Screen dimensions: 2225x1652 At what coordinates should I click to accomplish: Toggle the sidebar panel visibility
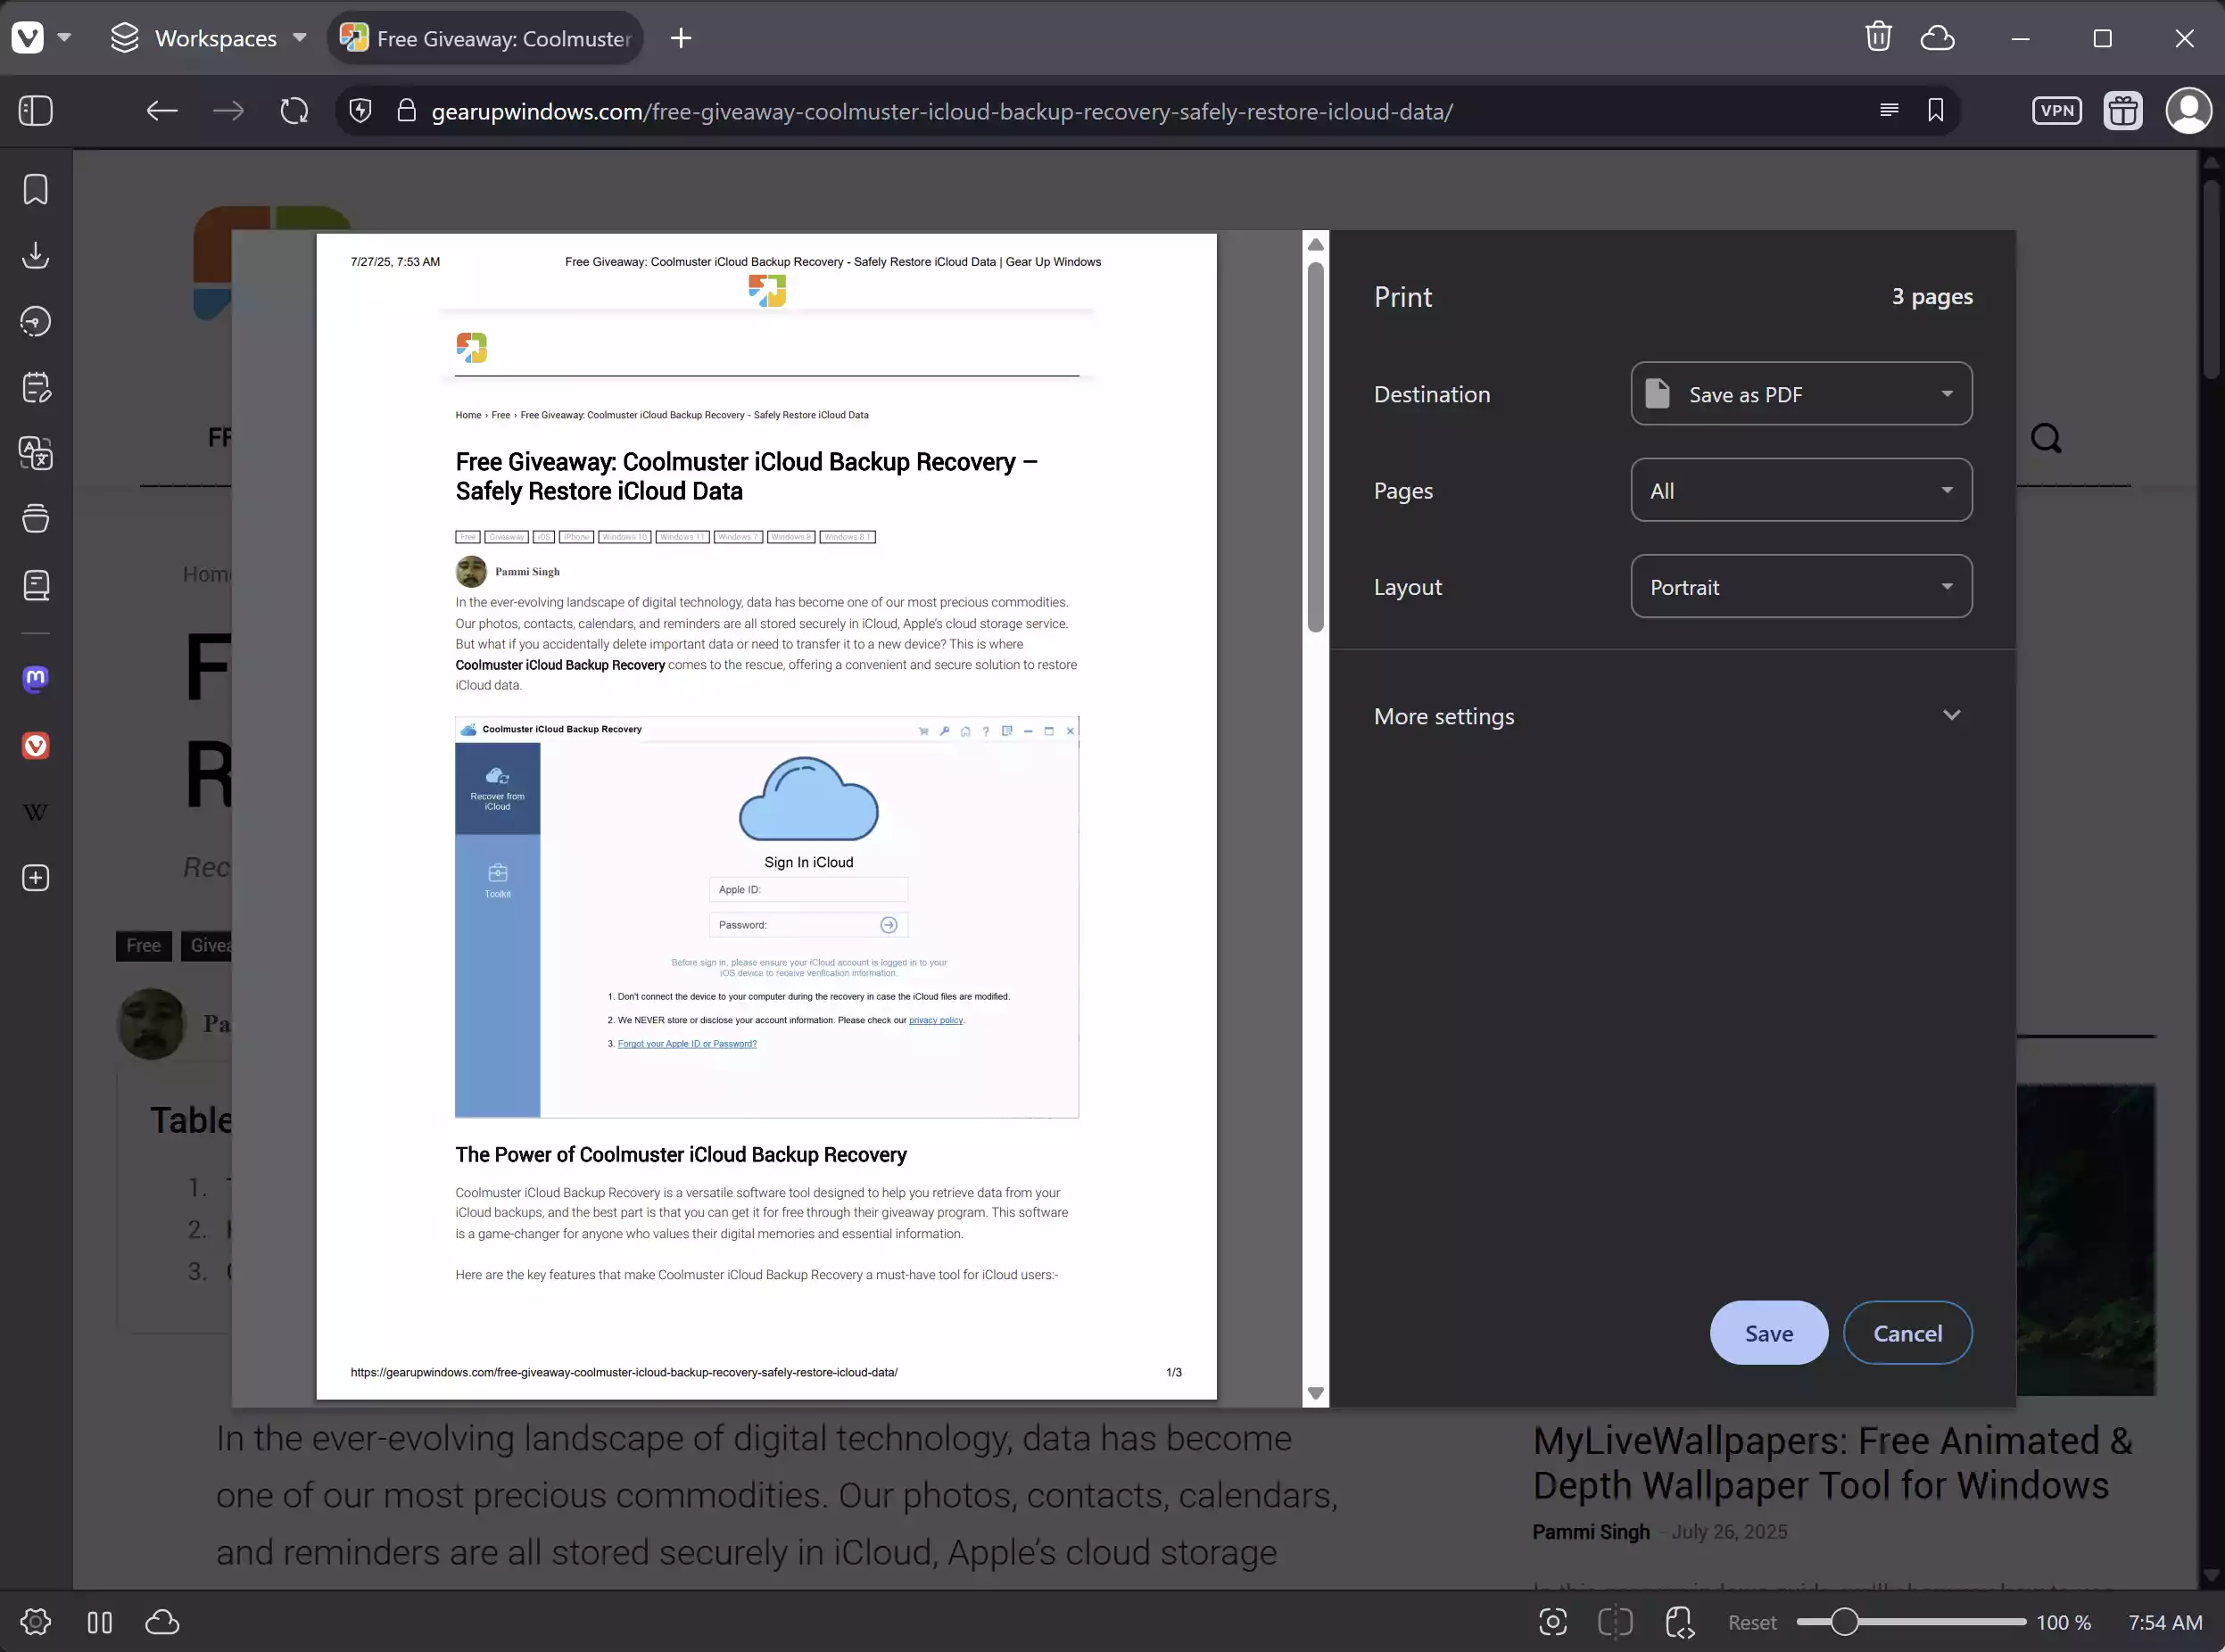coord(36,111)
